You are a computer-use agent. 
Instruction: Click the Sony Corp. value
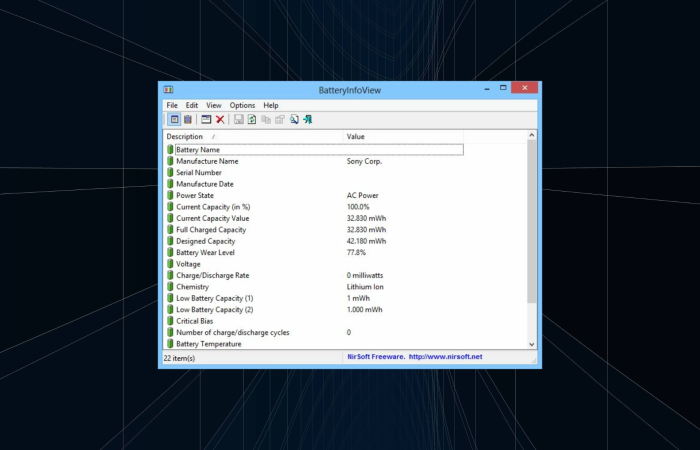click(x=364, y=161)
